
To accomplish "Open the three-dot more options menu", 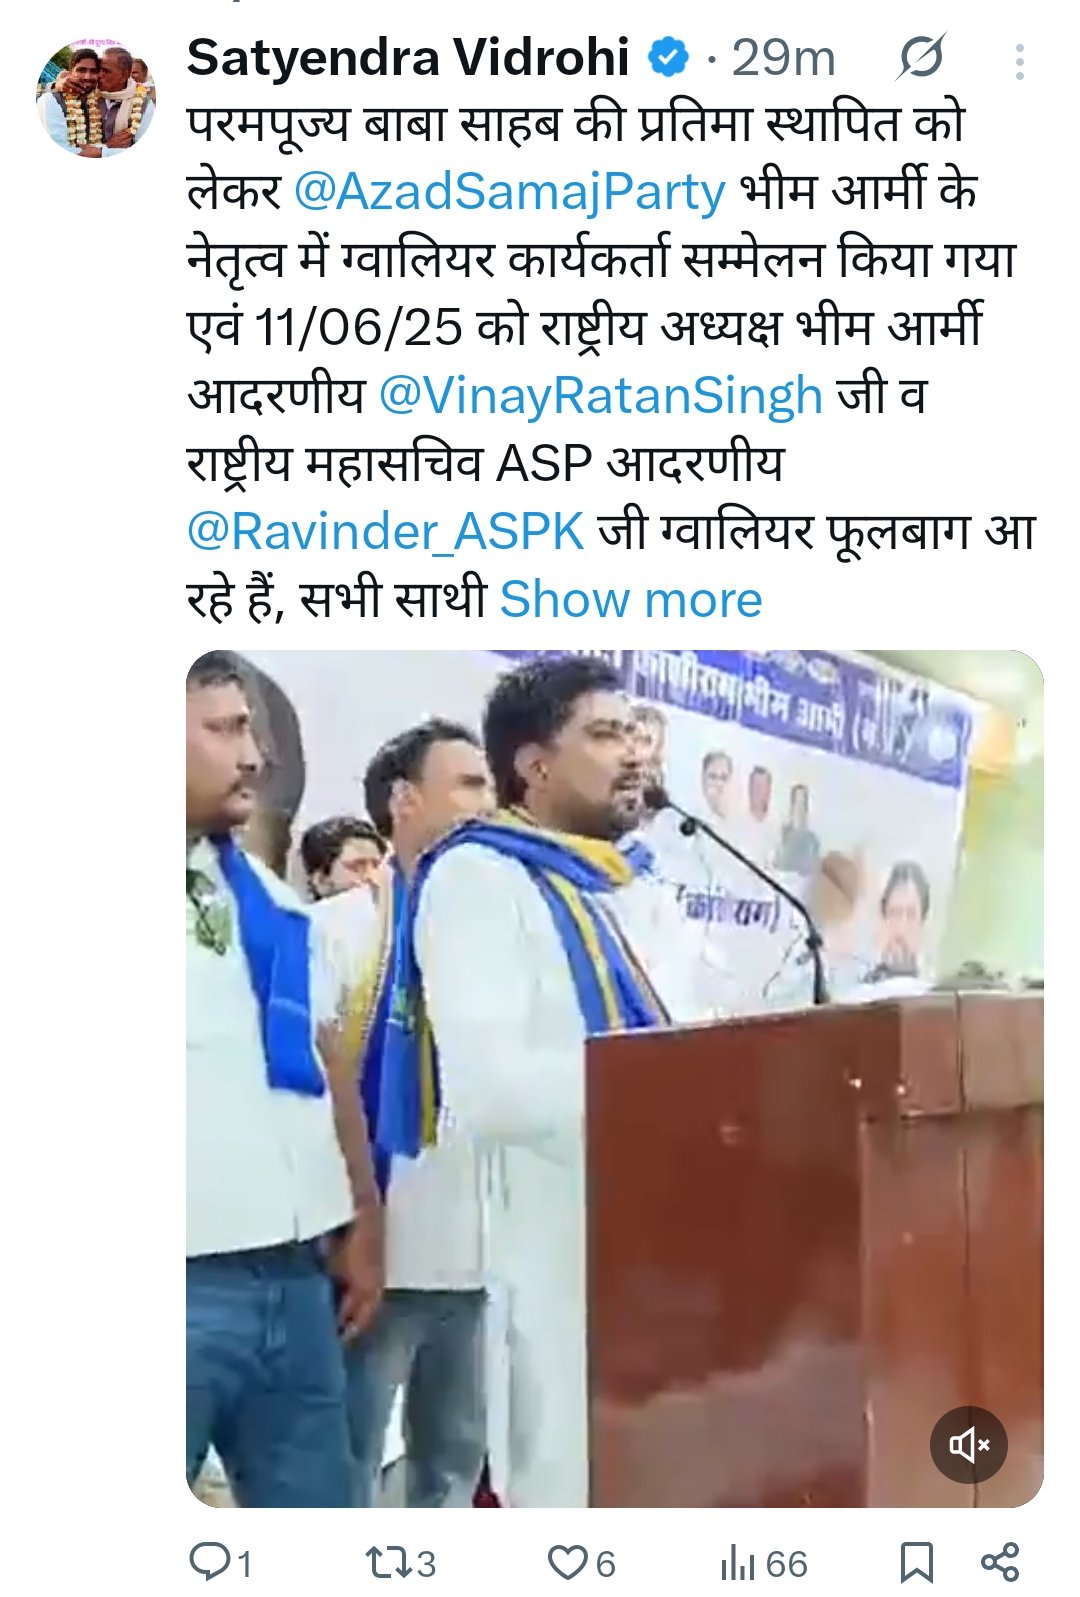I will 1019,61.
